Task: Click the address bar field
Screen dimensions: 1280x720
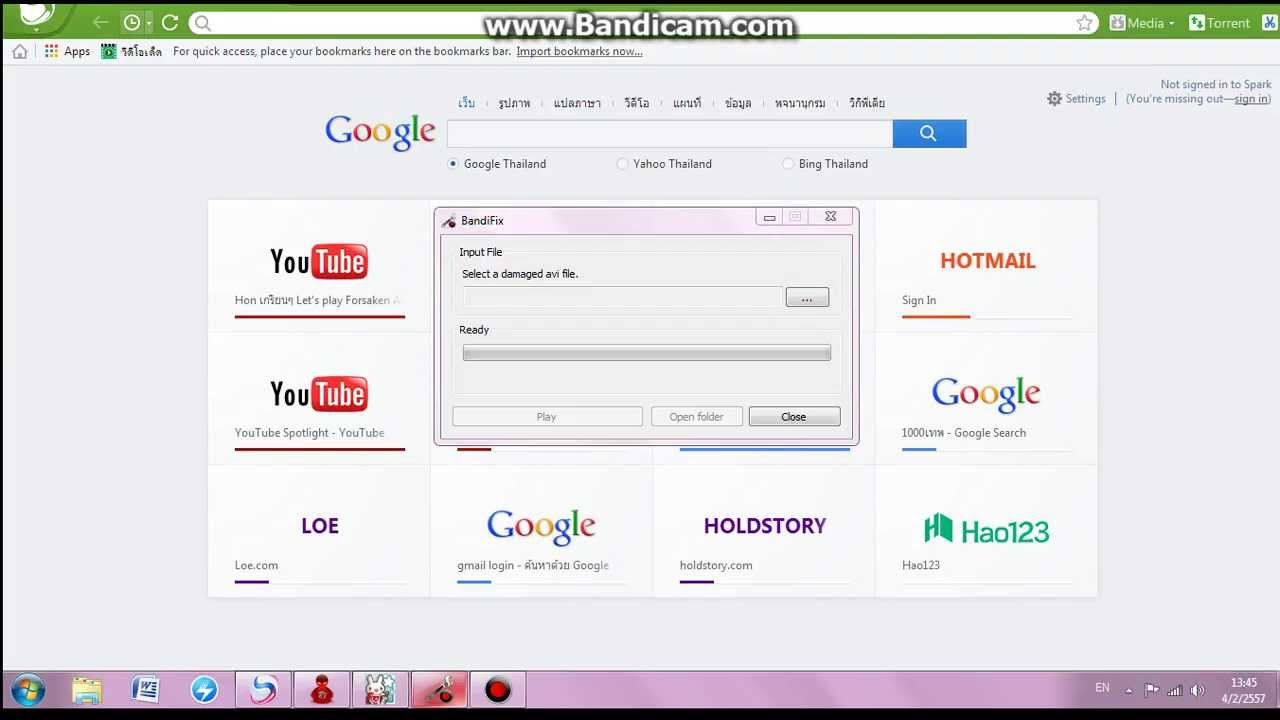Action: coord(640,23)
